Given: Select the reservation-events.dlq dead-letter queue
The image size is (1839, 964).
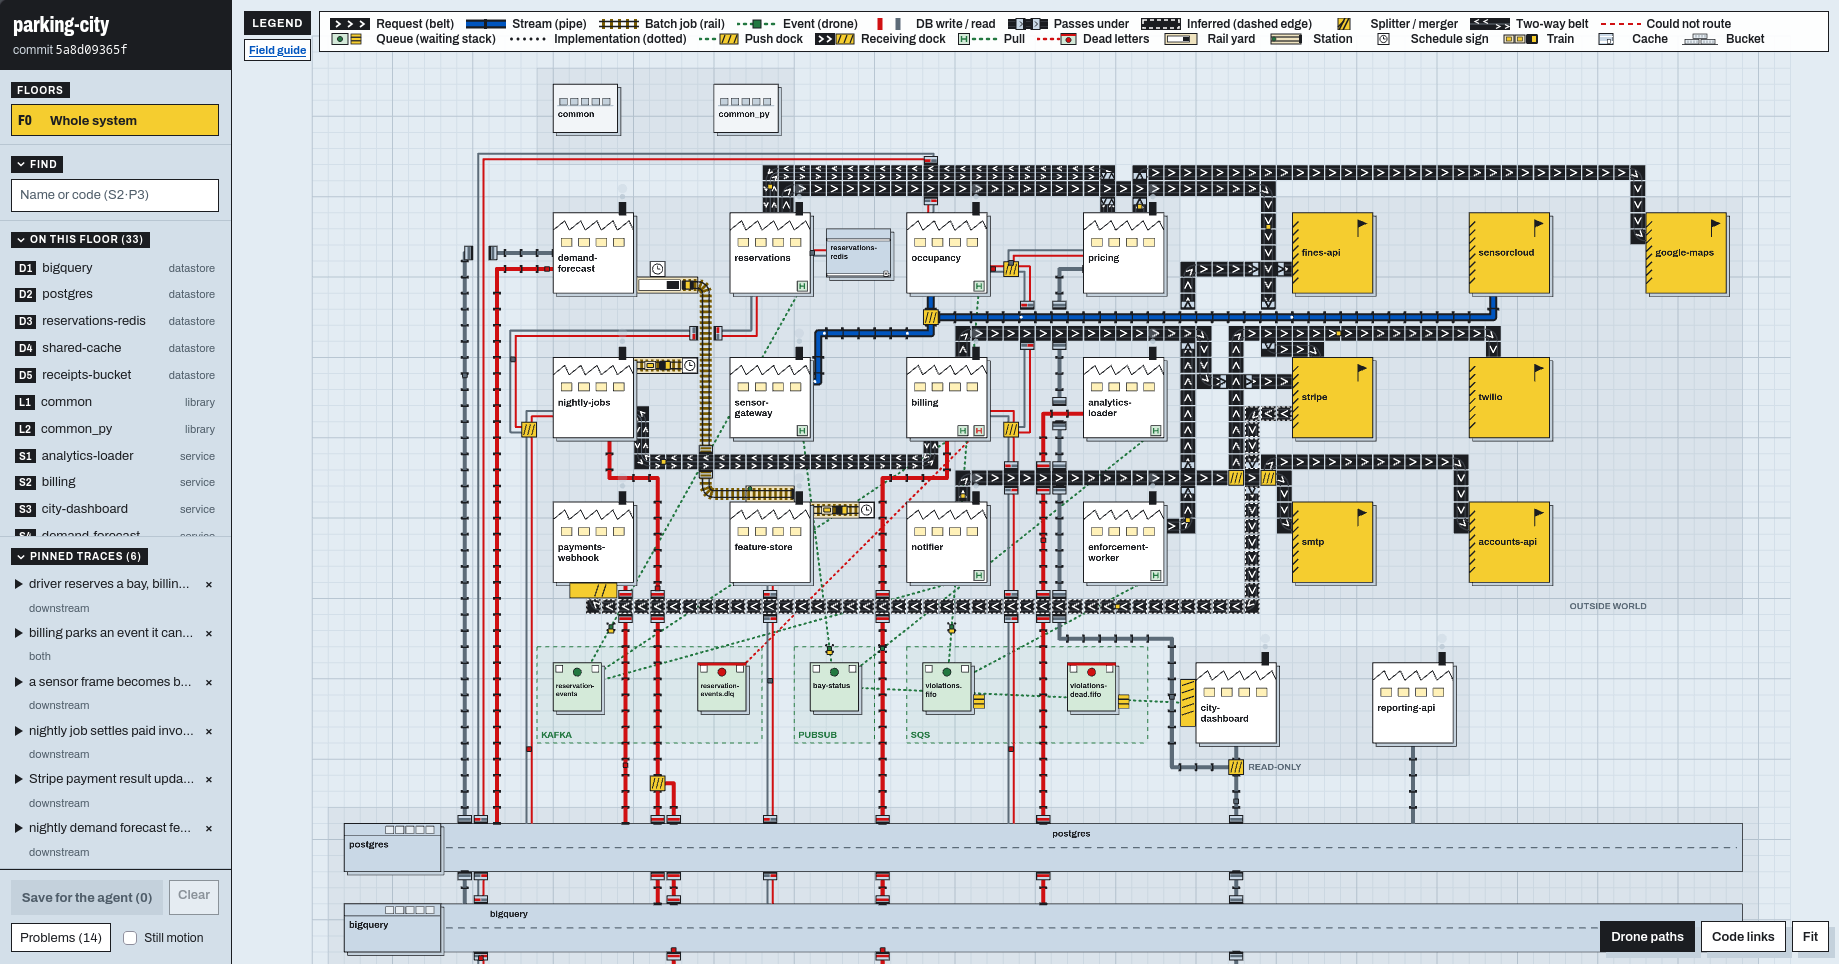Looking at the screenshot, I should coord(722,687).
